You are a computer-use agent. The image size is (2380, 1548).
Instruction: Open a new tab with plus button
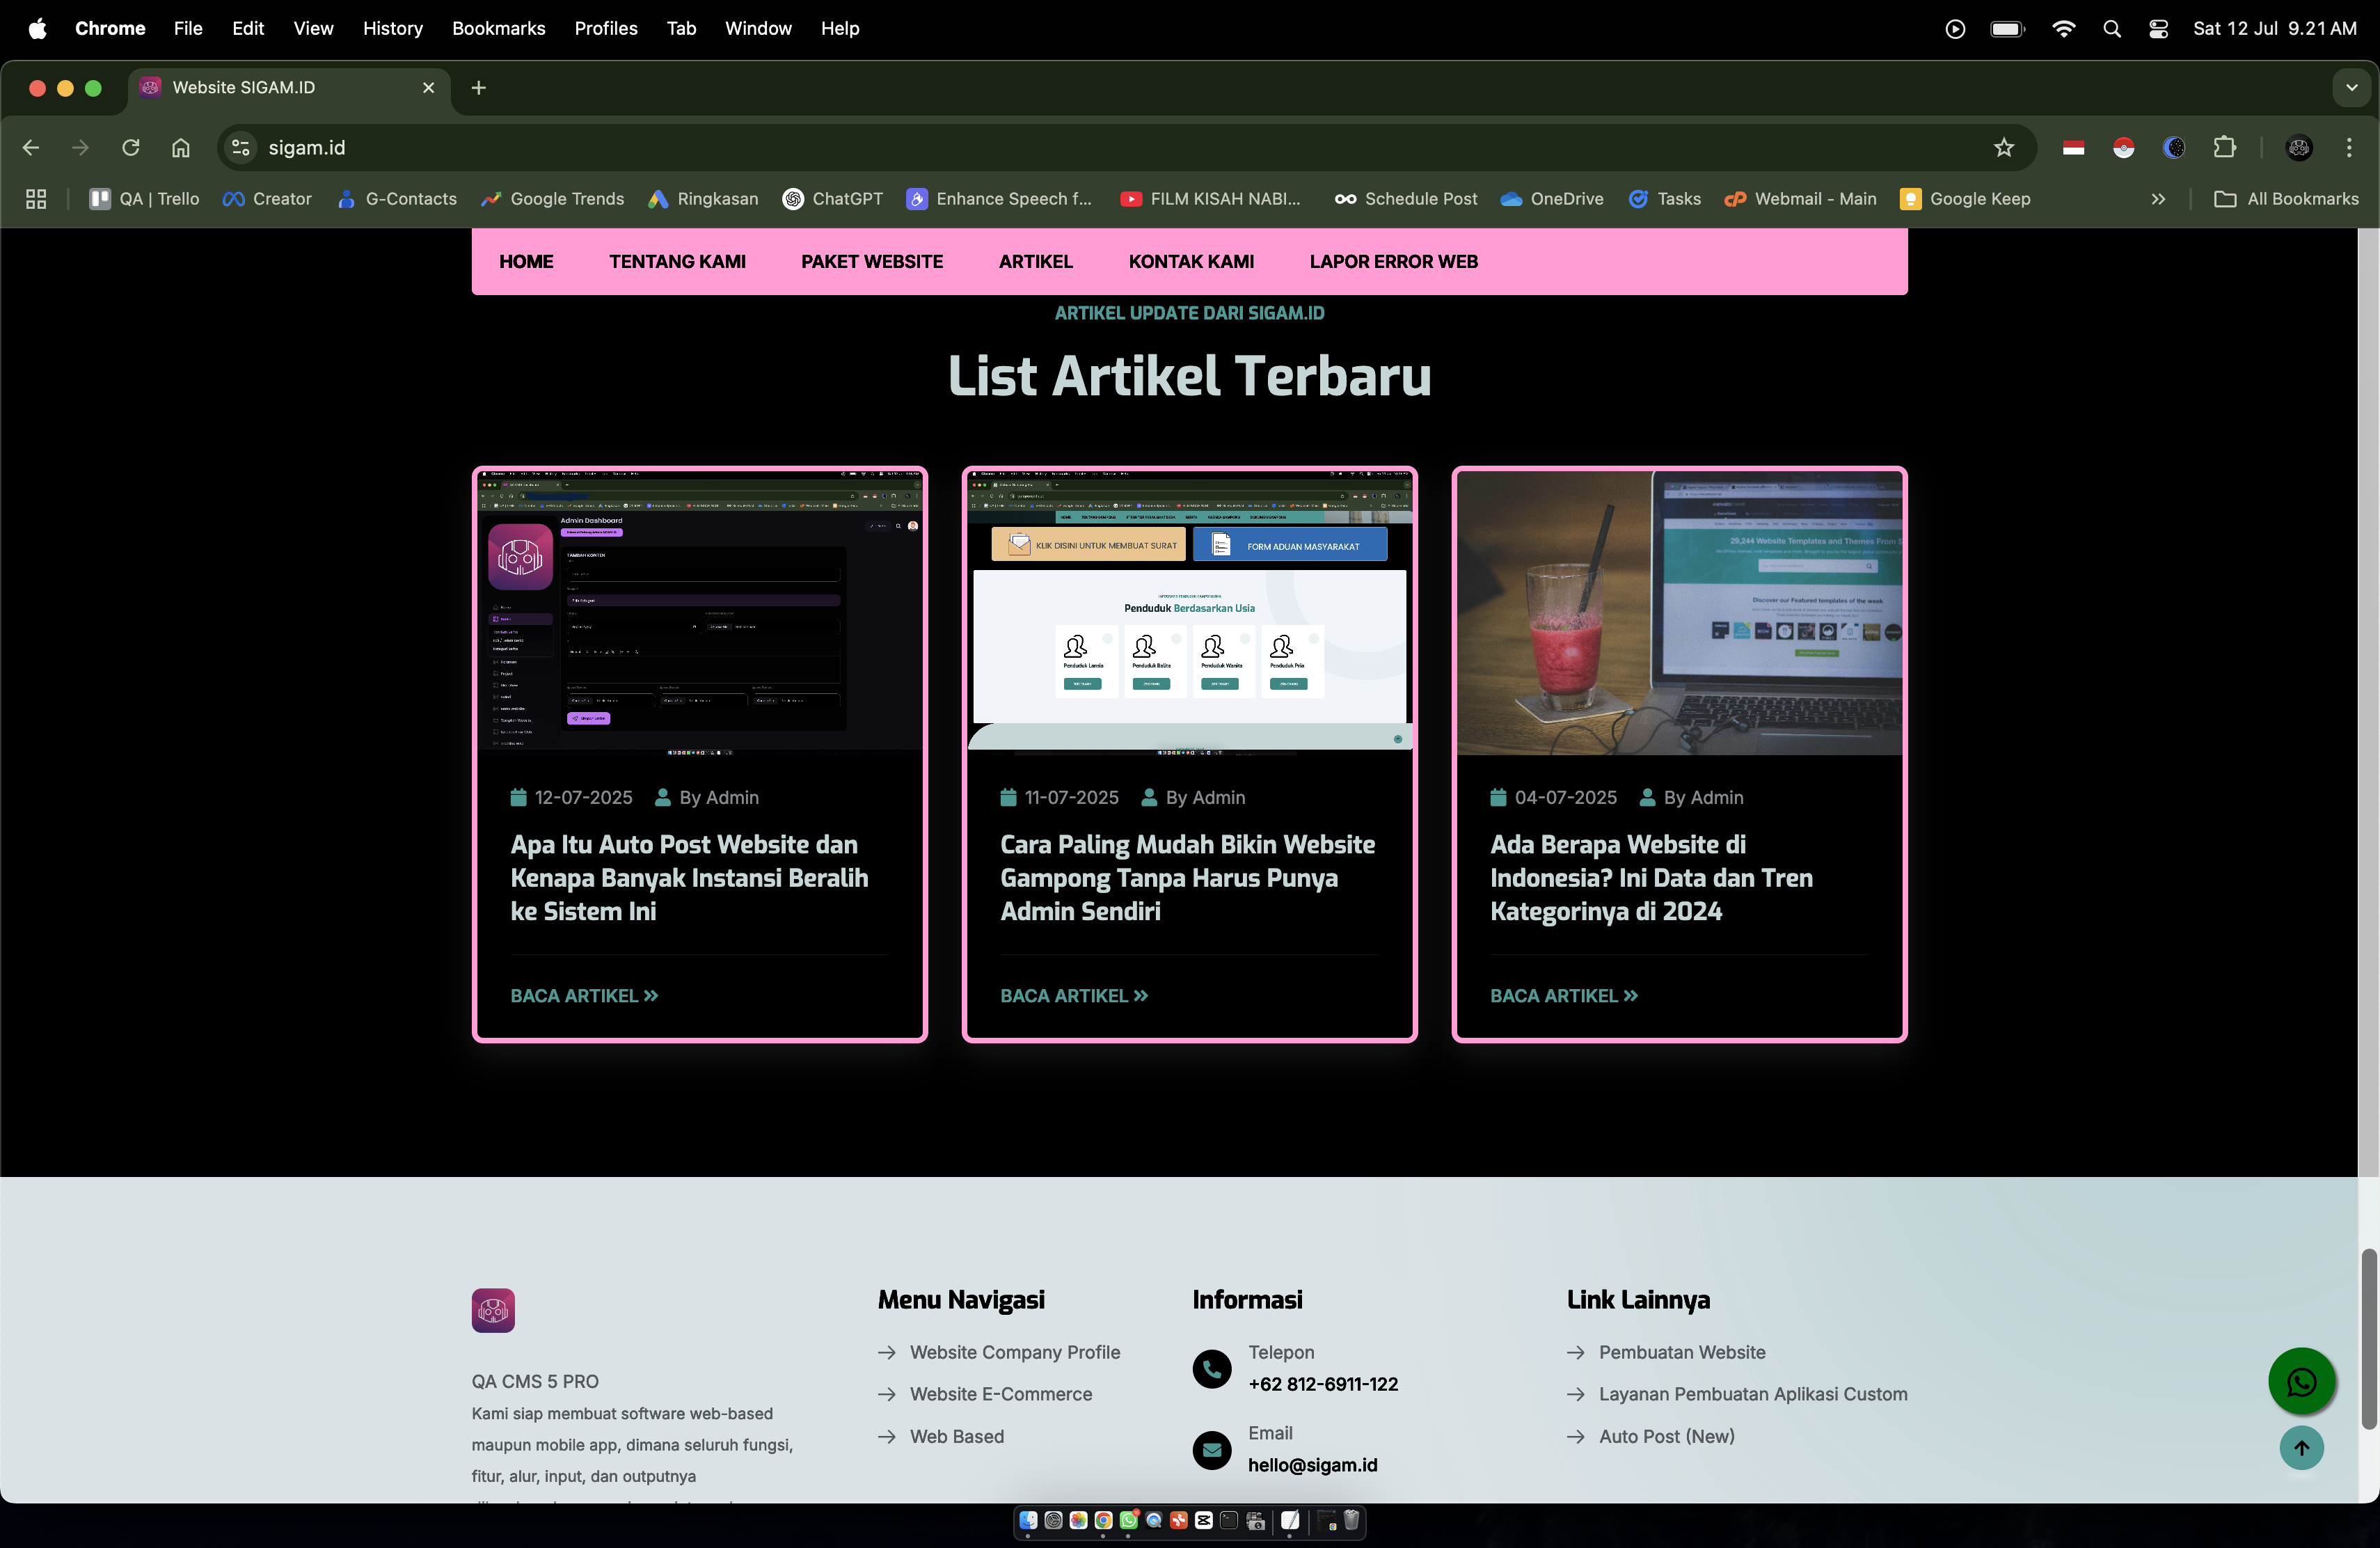click(x=478, y=88)
